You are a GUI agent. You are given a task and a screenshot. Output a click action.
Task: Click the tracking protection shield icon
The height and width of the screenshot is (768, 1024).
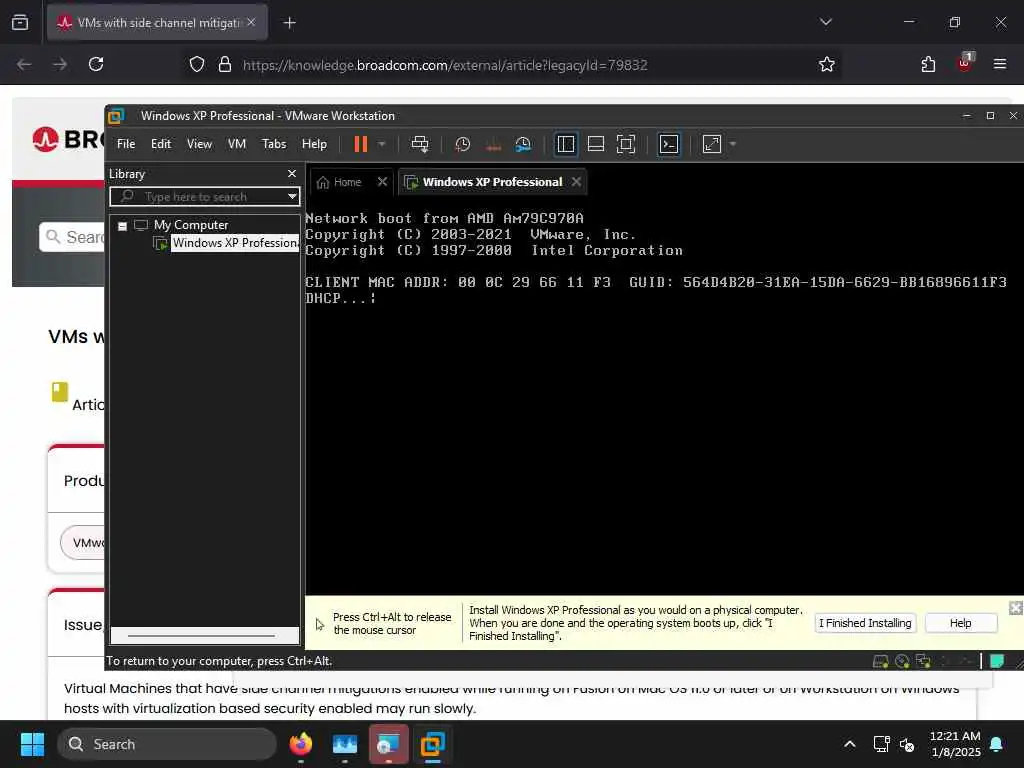[197, 64]
